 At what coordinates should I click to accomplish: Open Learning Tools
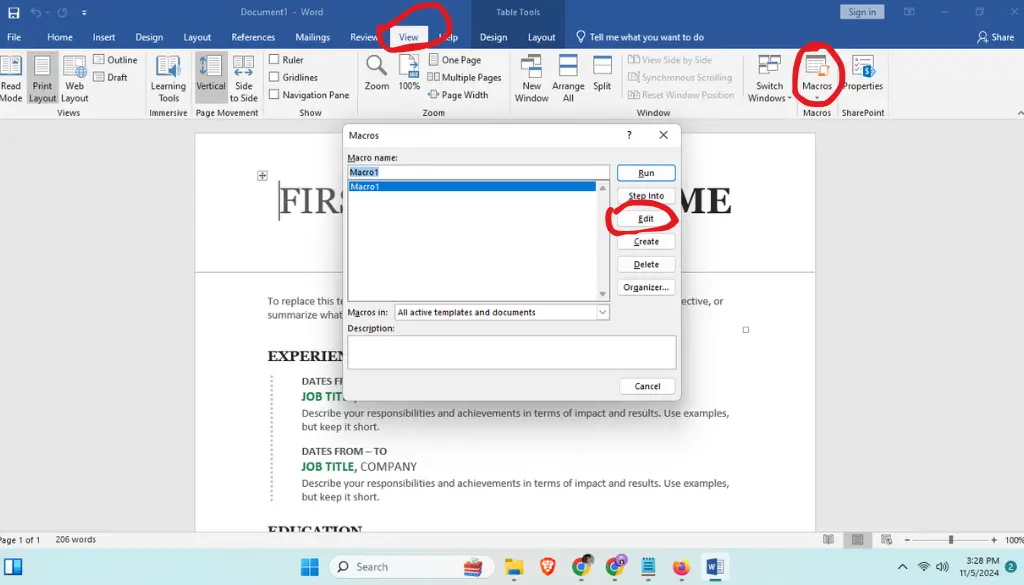[168, 79]
